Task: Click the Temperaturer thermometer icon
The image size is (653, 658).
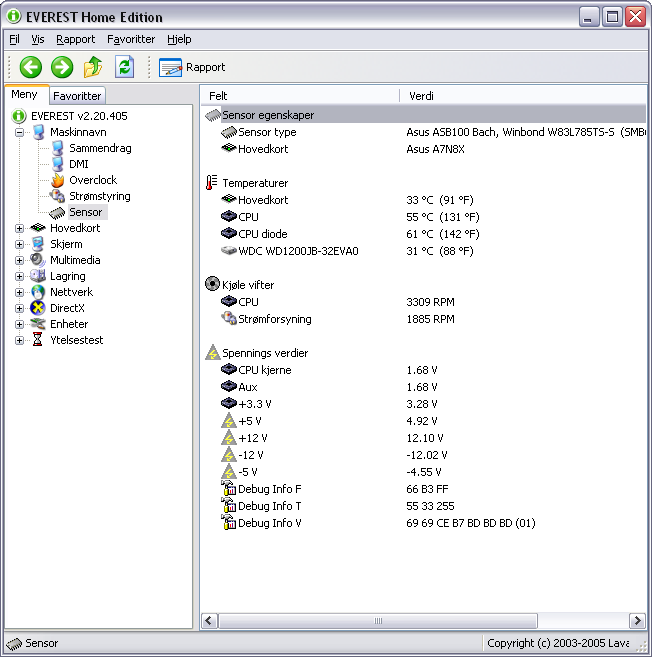Action: [212, 183]
